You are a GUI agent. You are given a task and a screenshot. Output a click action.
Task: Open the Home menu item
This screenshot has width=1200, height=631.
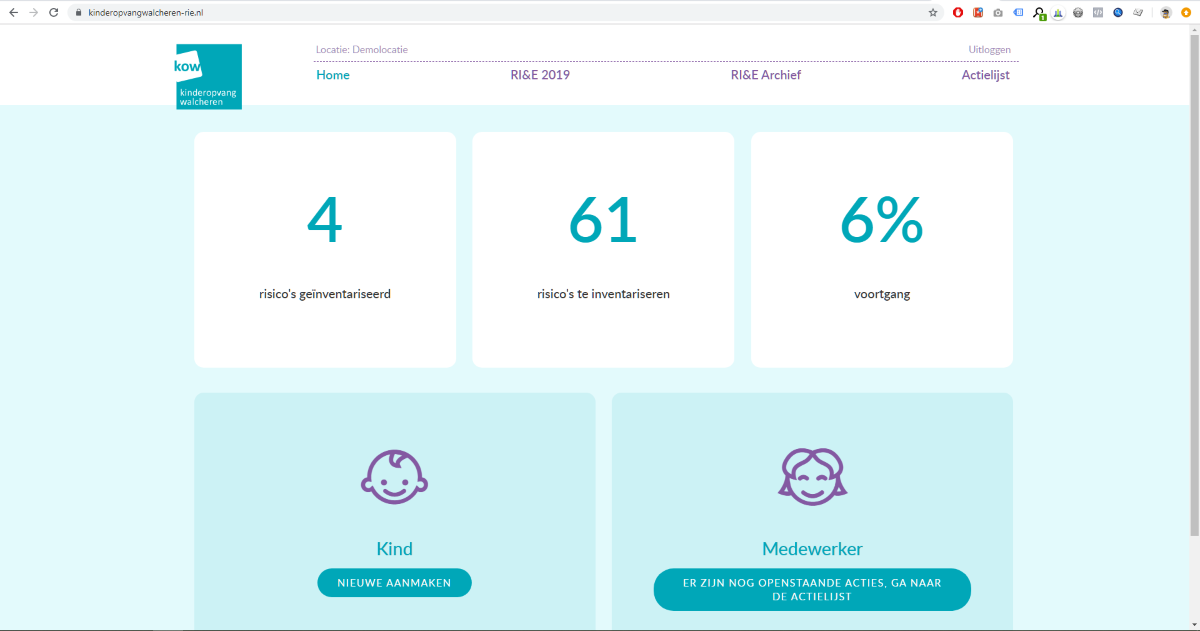pyautogui.click(x=333, y=75)
